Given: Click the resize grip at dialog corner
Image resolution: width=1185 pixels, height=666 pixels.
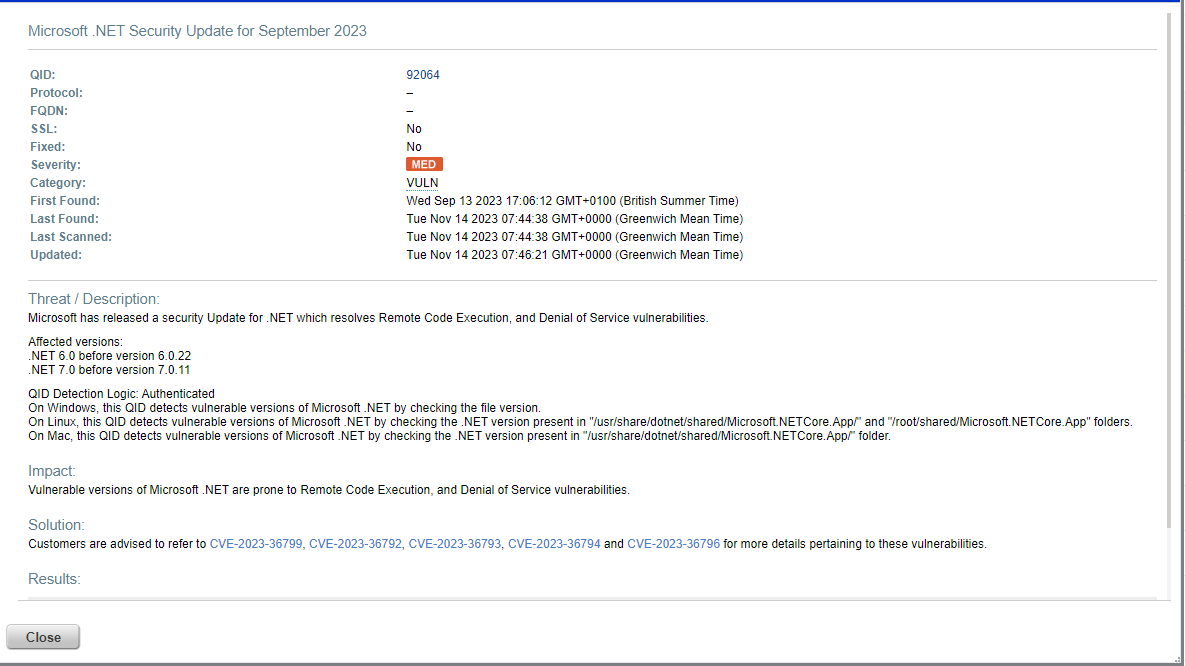Looking at the screenshot, I should click(x=1177, y=659).
